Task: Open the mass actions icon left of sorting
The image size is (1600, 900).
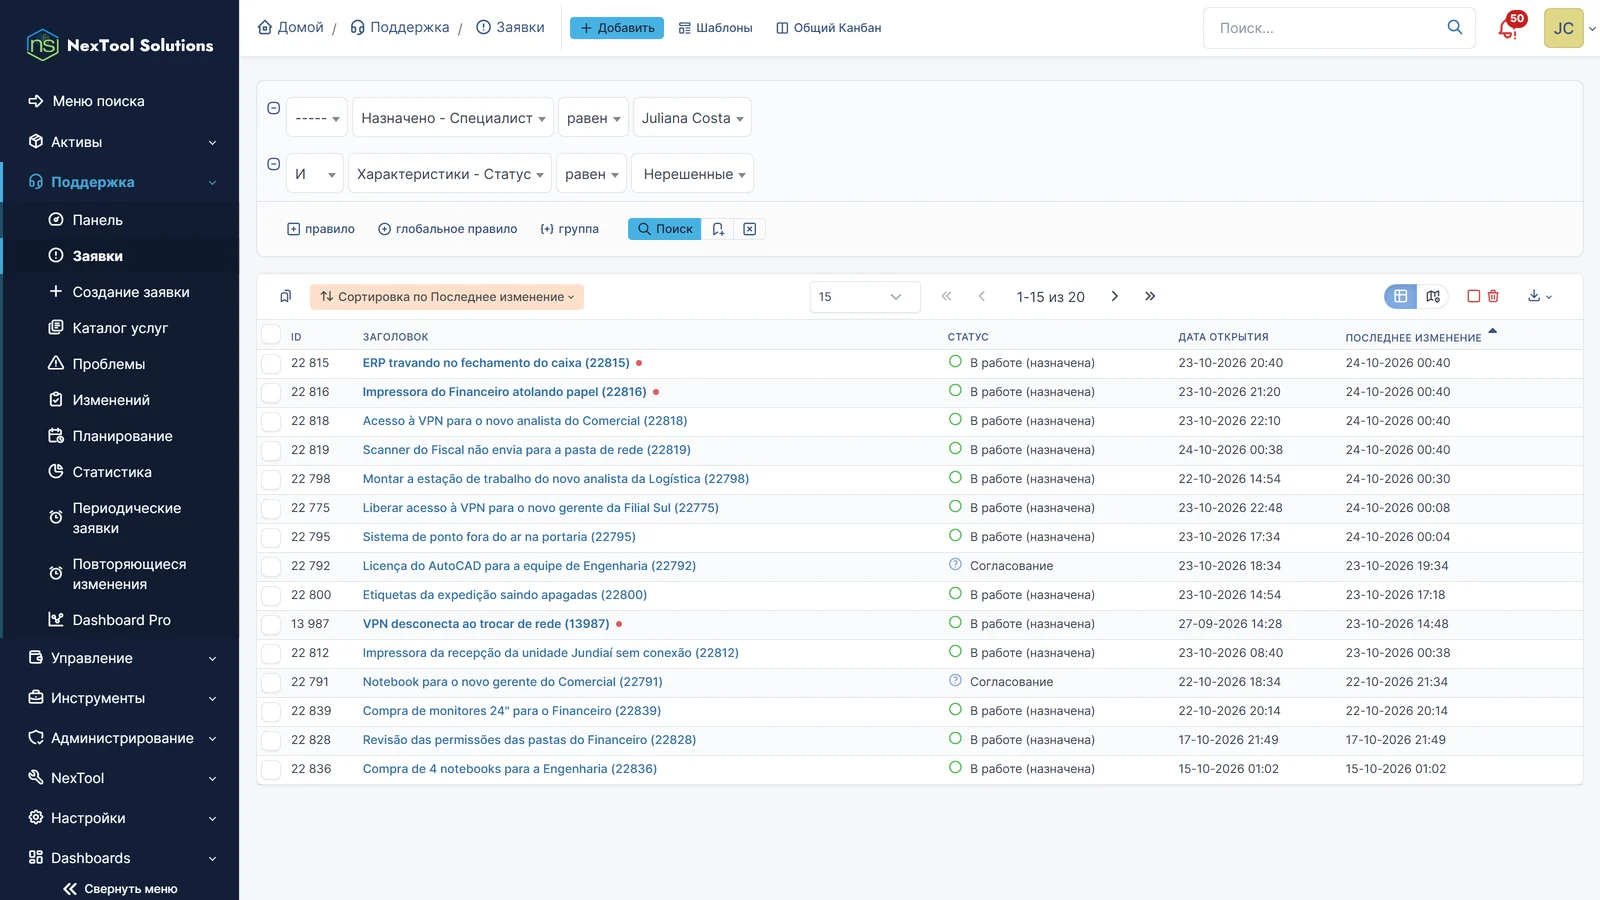Action: [285, 296]
